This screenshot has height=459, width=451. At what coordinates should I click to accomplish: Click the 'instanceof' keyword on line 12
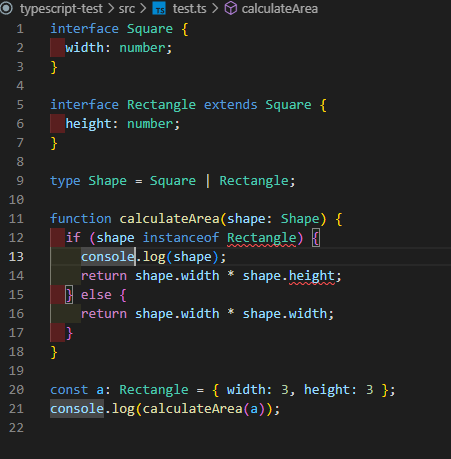pos(181,238)
